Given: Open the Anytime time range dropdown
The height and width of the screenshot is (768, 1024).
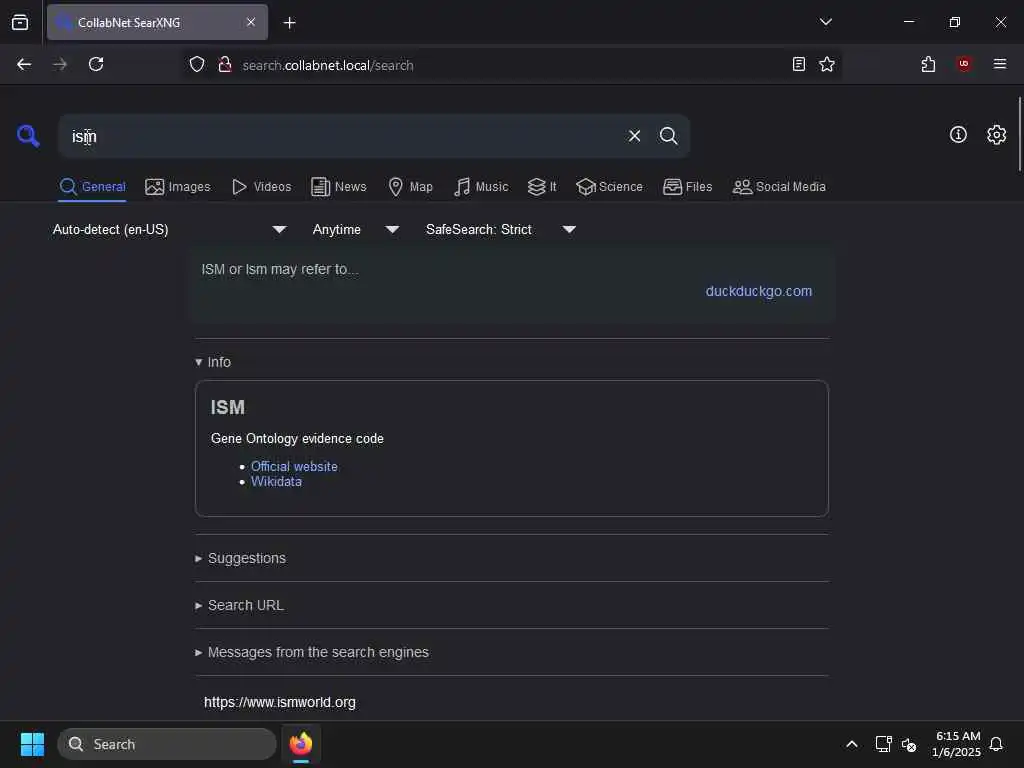Looking at the screenshot, I should (355, 229).
